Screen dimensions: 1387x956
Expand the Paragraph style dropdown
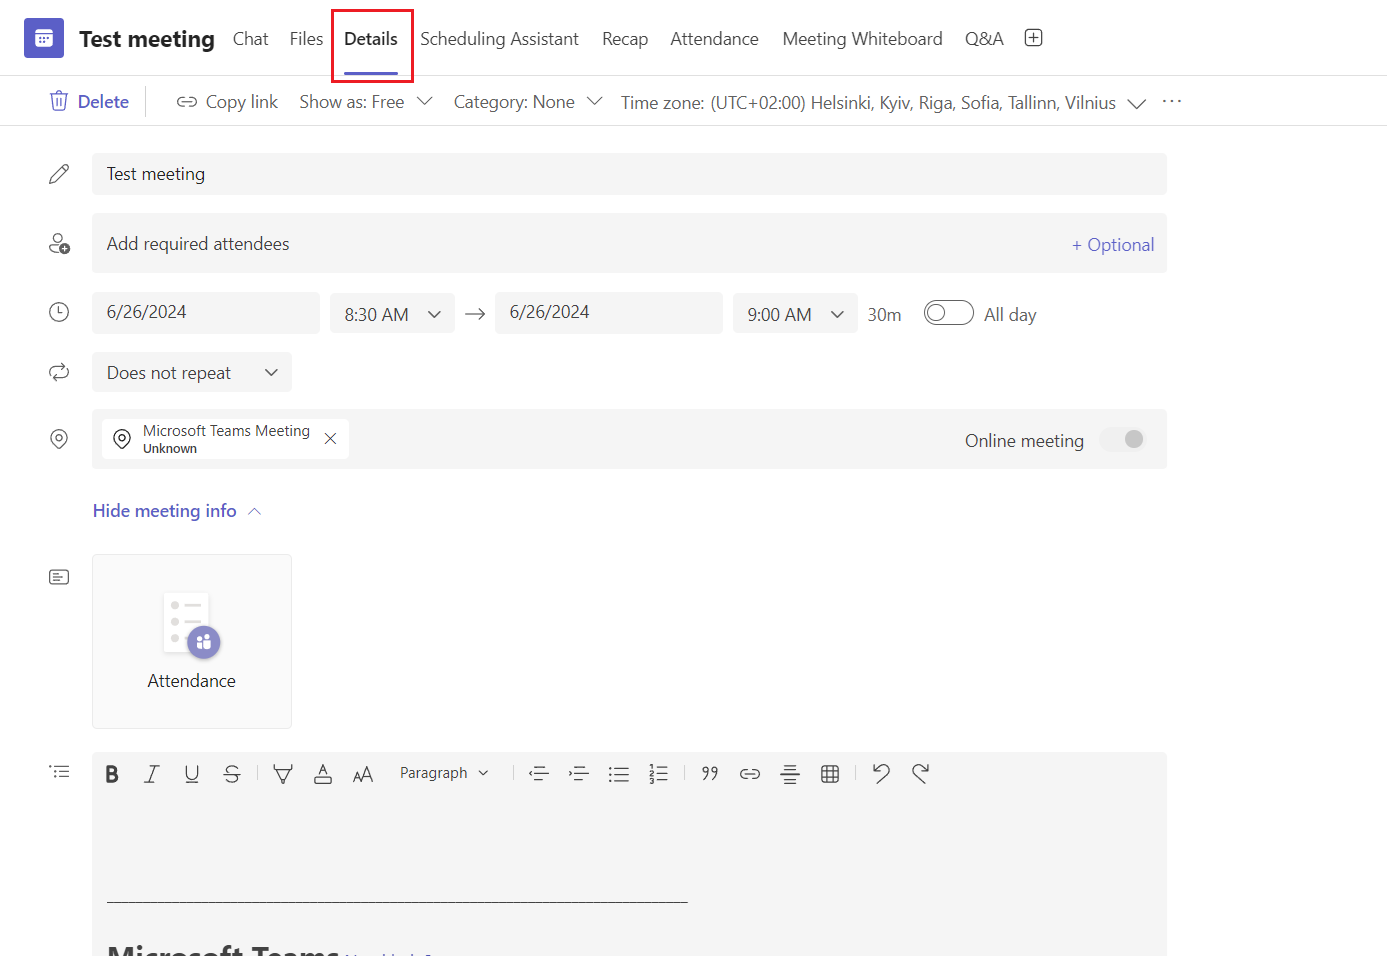(x=444, y=772)
